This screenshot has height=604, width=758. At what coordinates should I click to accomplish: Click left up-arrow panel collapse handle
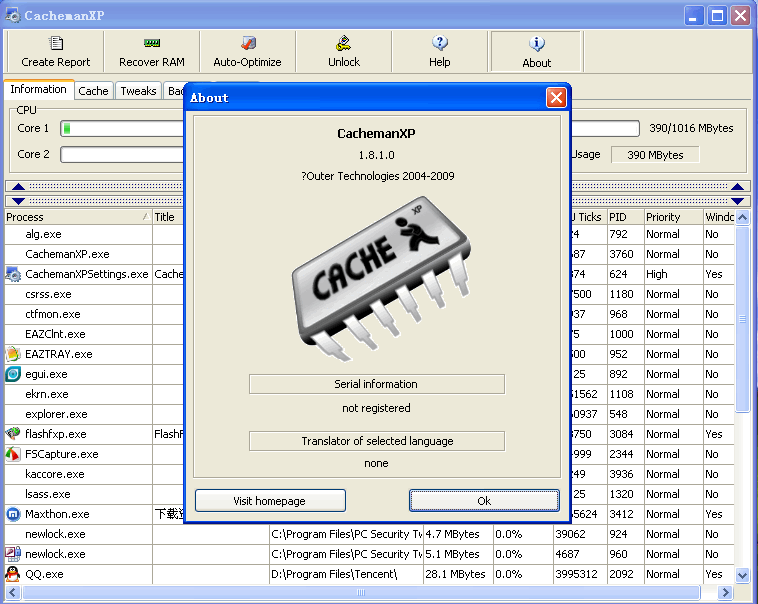tap(18, 186)
